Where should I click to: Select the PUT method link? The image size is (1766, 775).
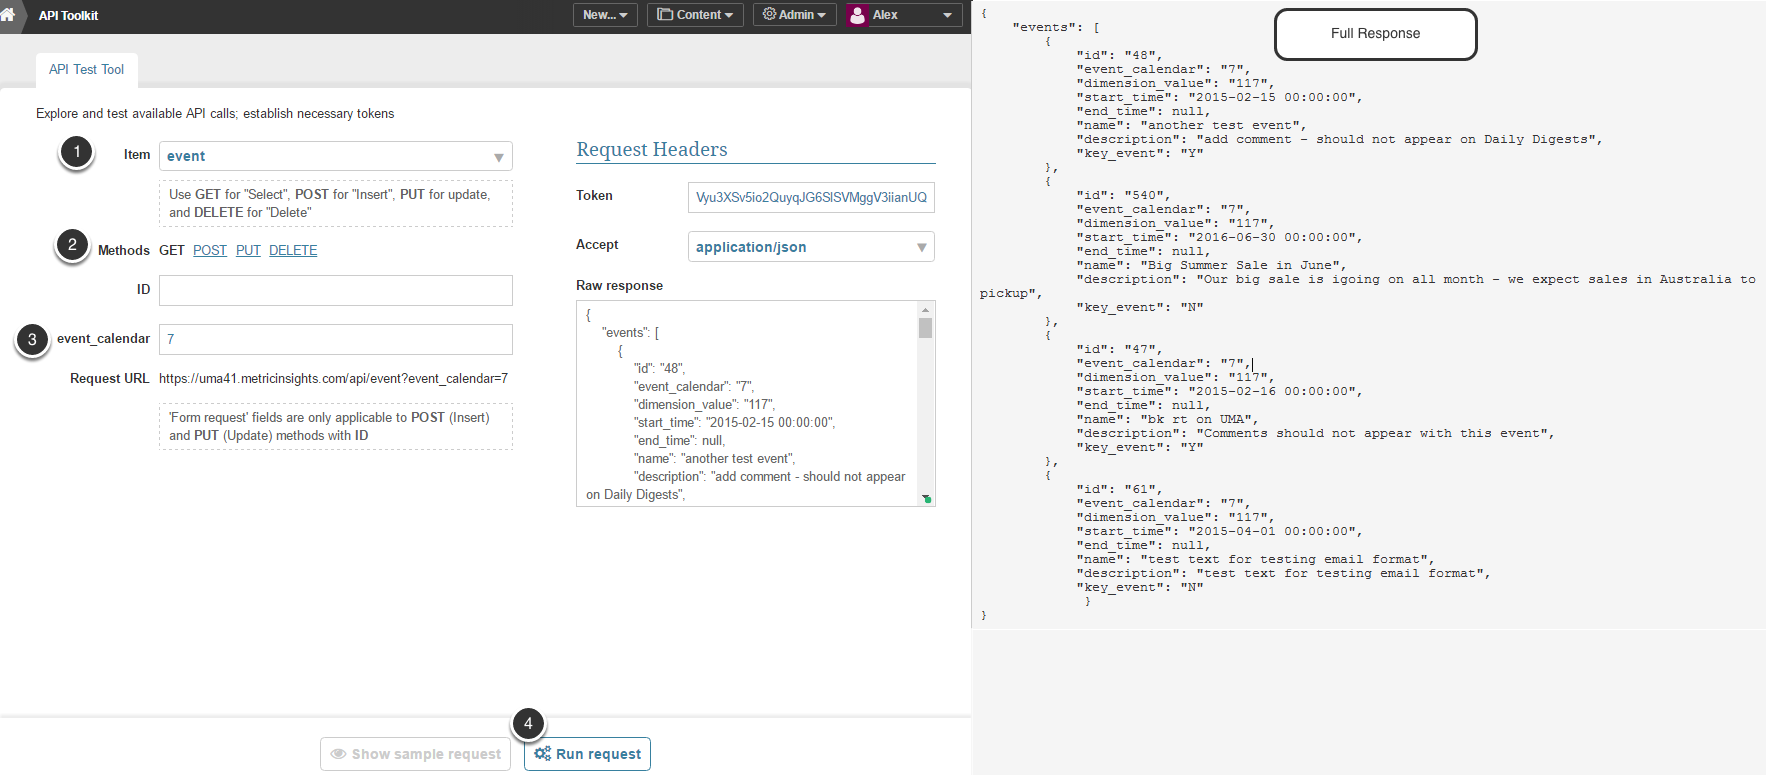[248, 251]
